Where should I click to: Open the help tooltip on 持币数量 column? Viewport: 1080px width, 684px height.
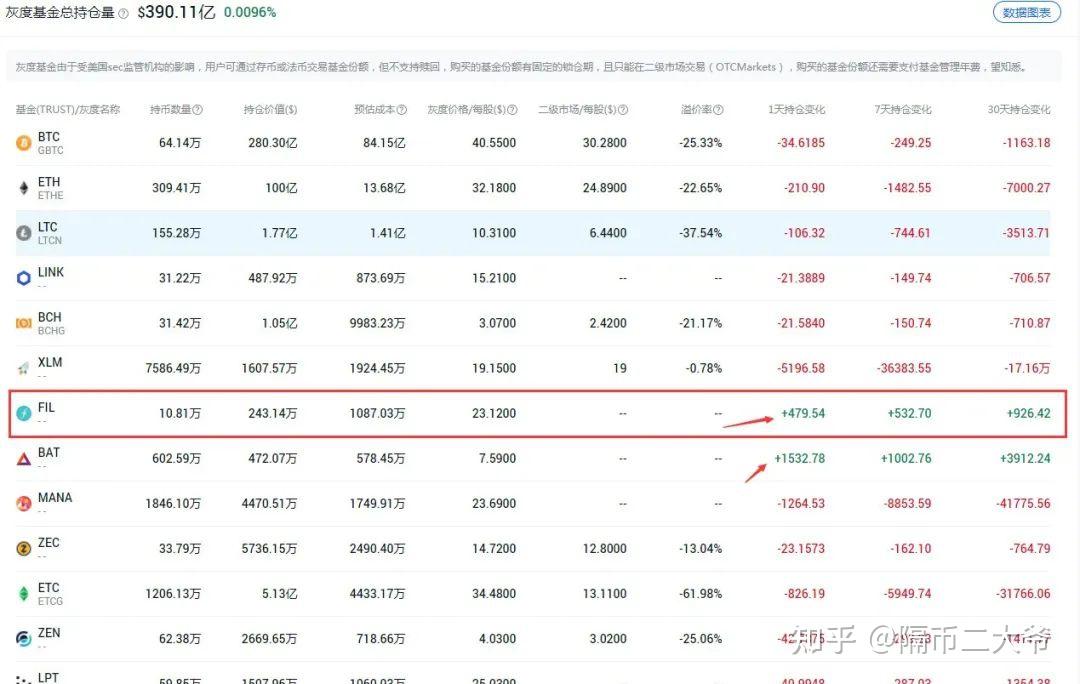click(x=197, y=110)
